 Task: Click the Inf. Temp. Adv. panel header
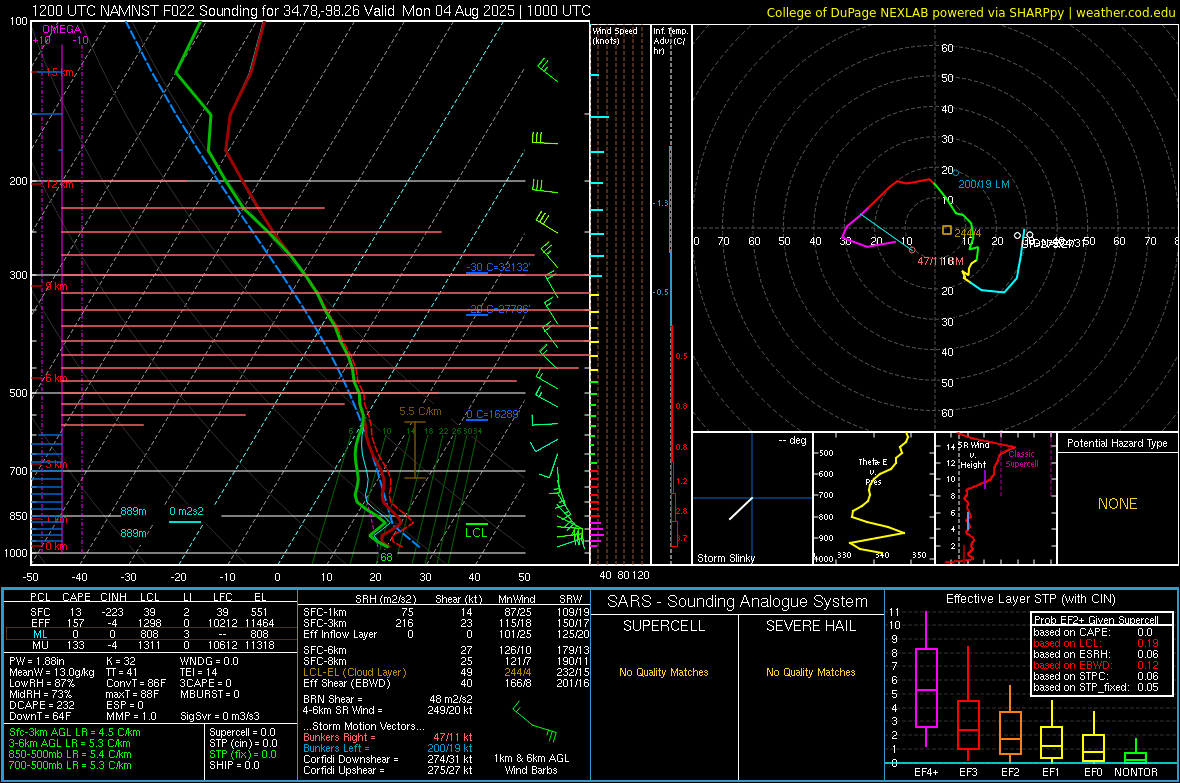pos(670,41)
